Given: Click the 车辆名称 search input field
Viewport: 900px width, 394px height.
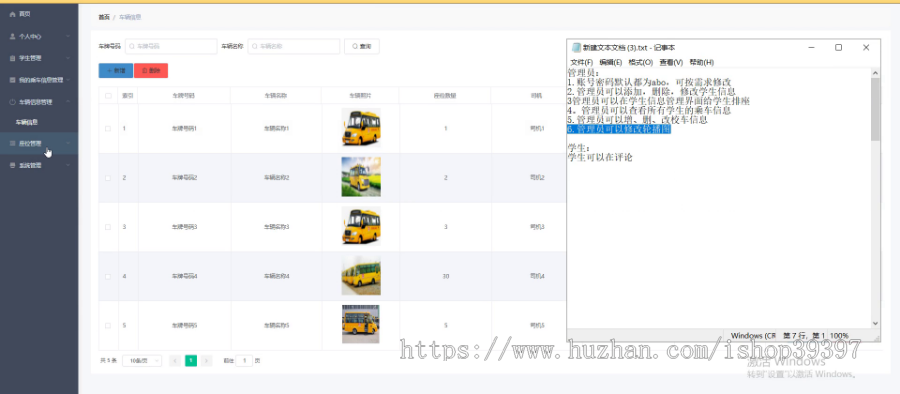Looking at the screenshot, I should pos(294,47).
